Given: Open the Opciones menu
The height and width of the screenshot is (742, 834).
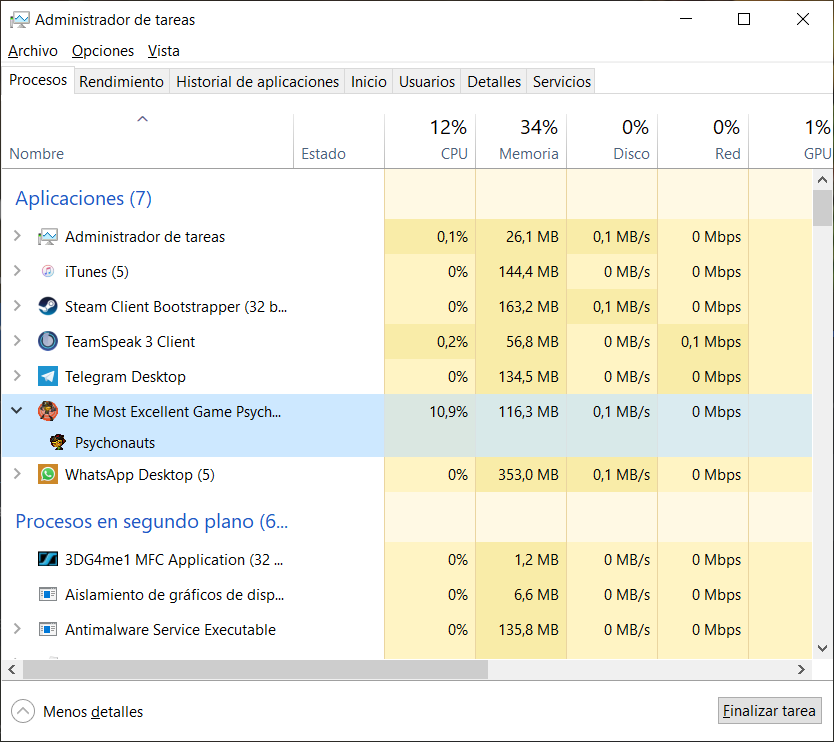Looking at the screenshot, I should [x=103, y=50].
